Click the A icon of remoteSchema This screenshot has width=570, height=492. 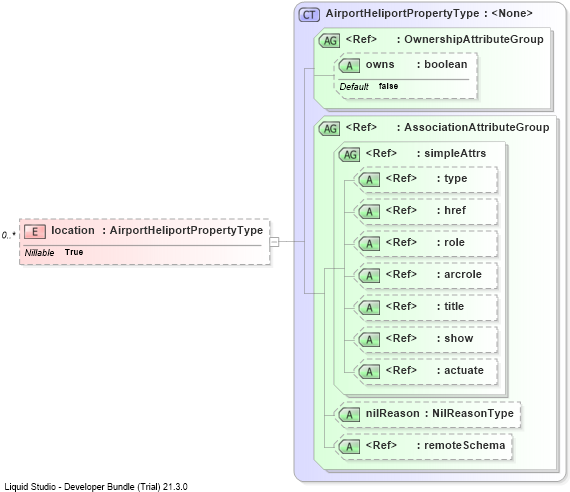pos(349,447)
